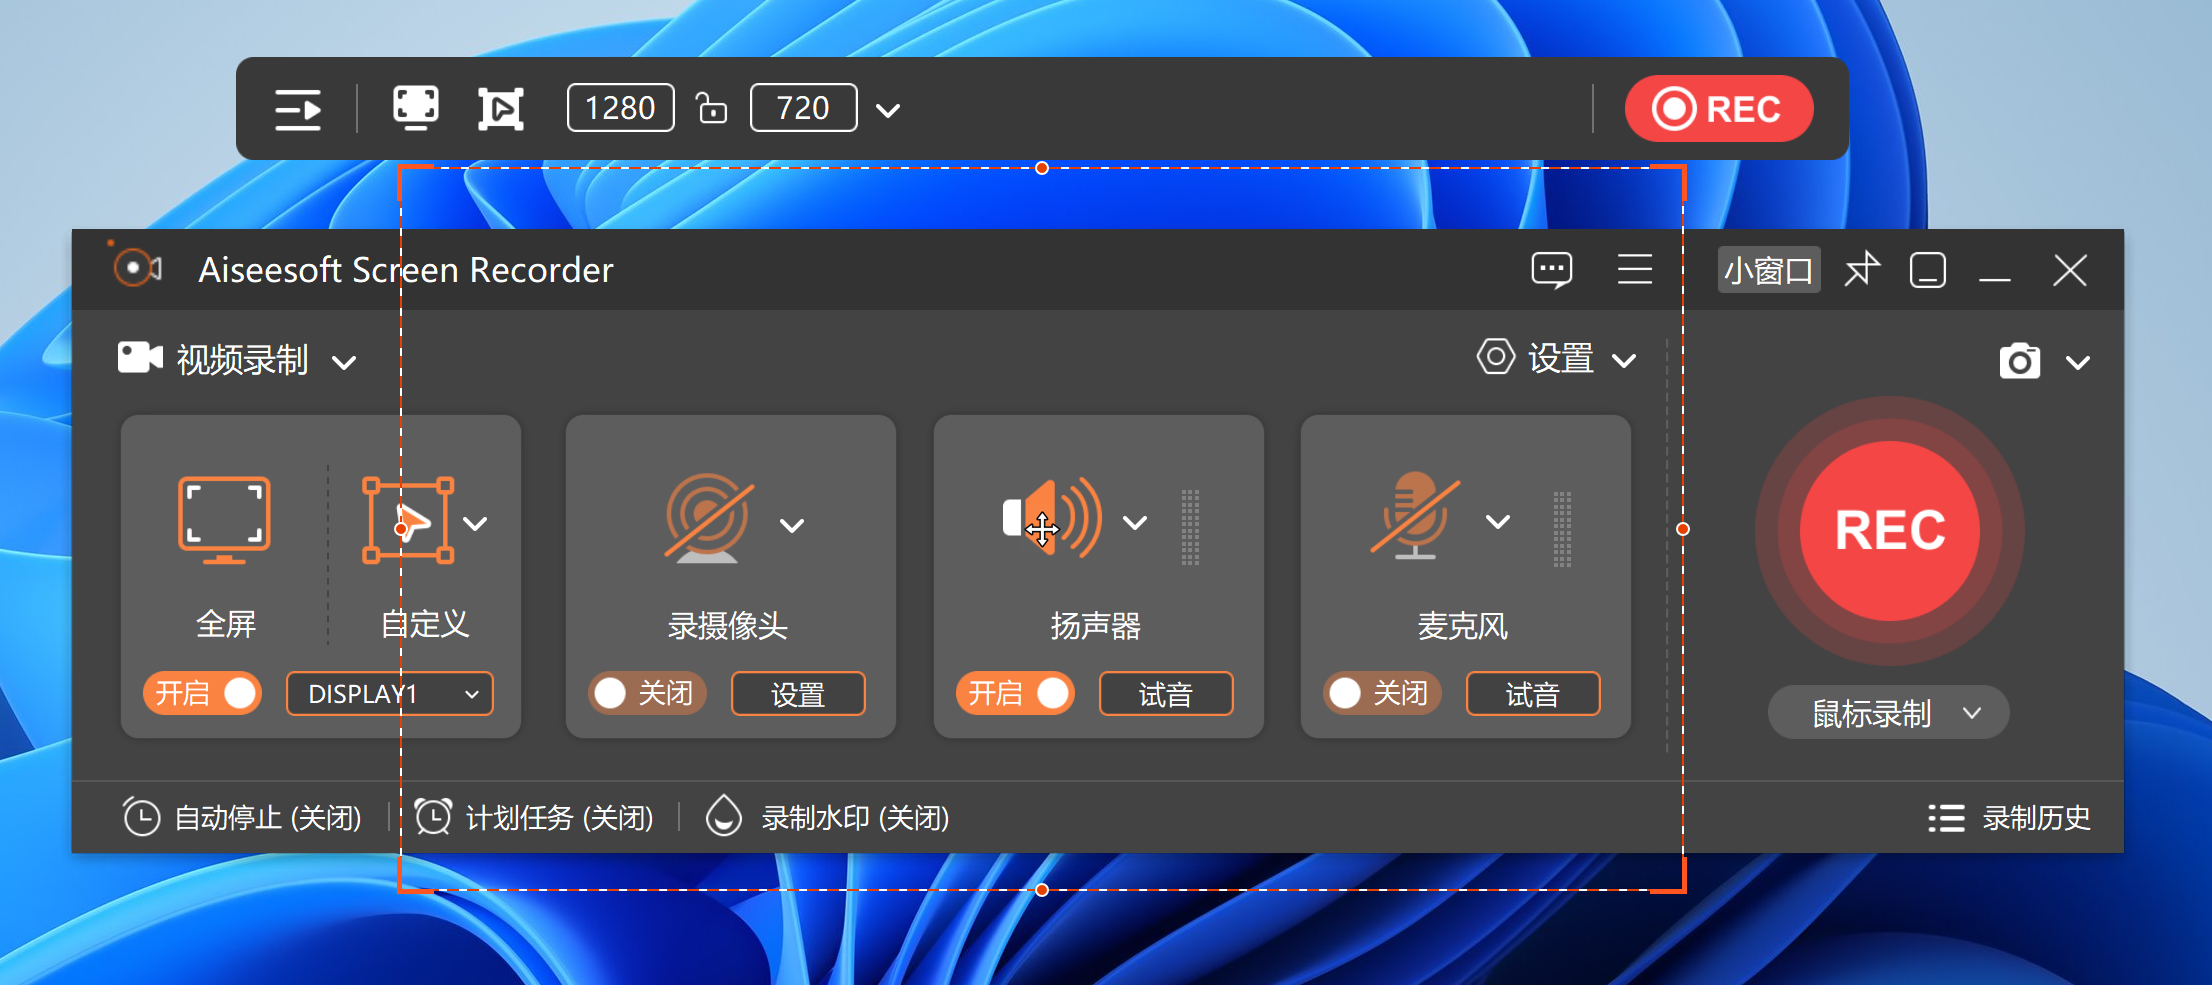Image resolution: width=2212 pixels, height=985 pixels.
Task: Click the 麦克风 microphone icon
Action: tap(1415, 515)
